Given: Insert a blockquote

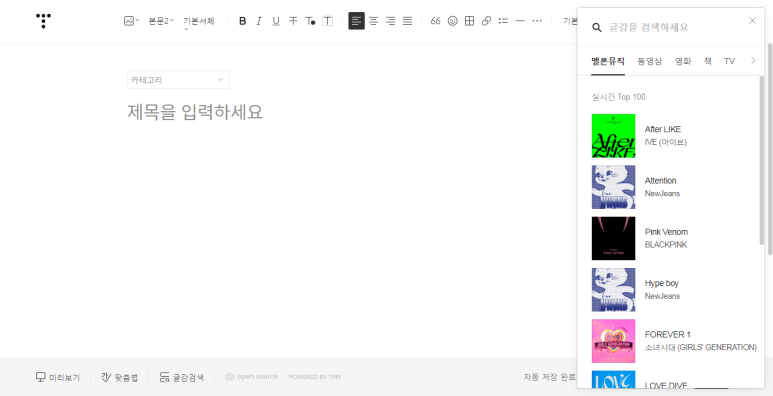Looking at the screenshot, I should coord(435,21).
